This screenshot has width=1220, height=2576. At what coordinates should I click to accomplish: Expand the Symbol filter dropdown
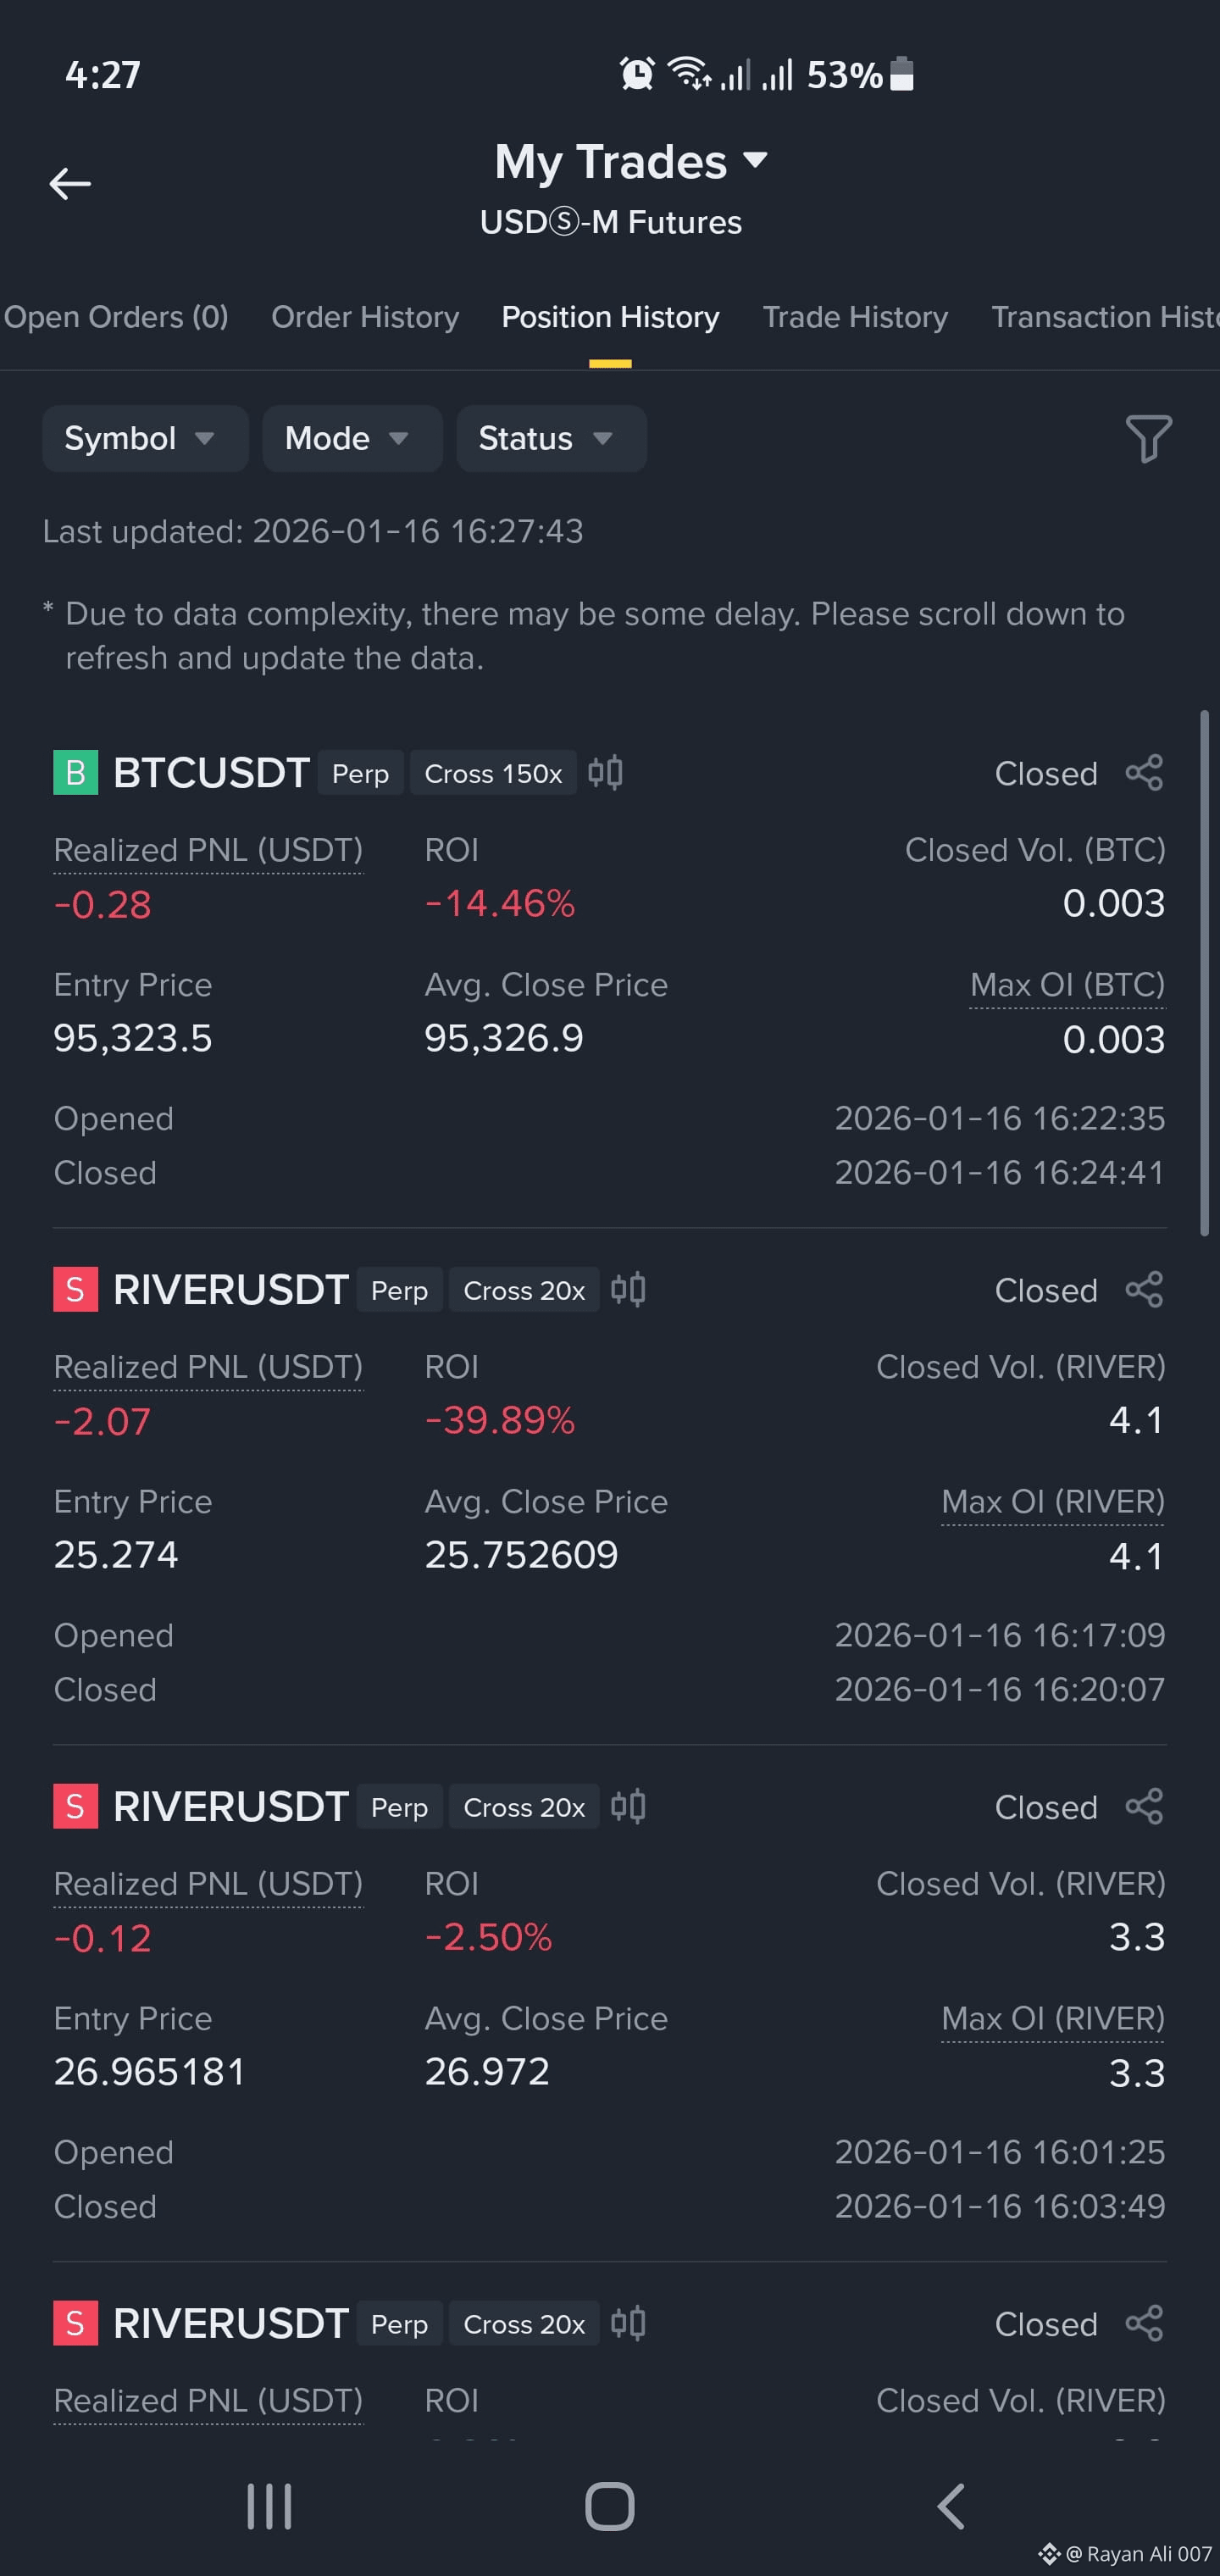click(x=145, y=438)
